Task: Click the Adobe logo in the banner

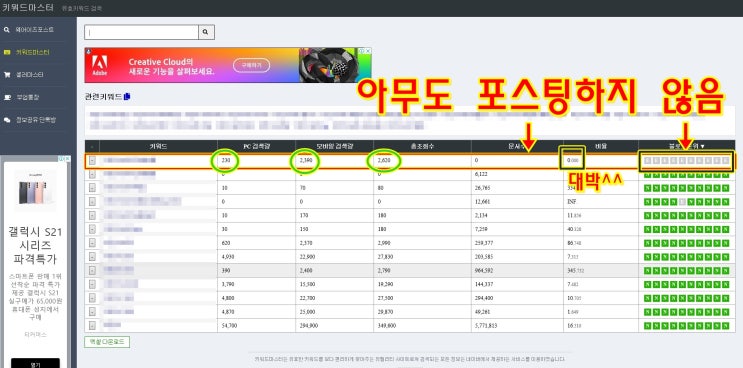Action: pos(100,65)
